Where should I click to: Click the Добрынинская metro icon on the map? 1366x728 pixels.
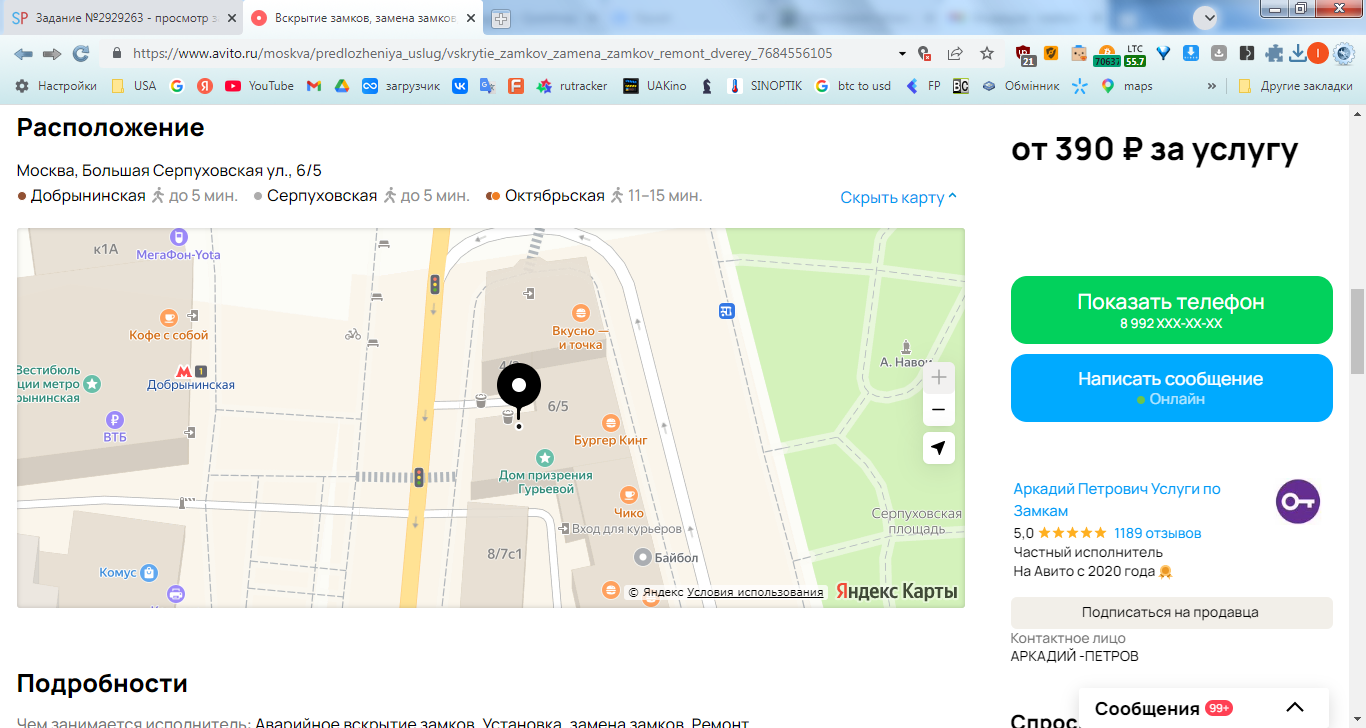click(183, 371)
